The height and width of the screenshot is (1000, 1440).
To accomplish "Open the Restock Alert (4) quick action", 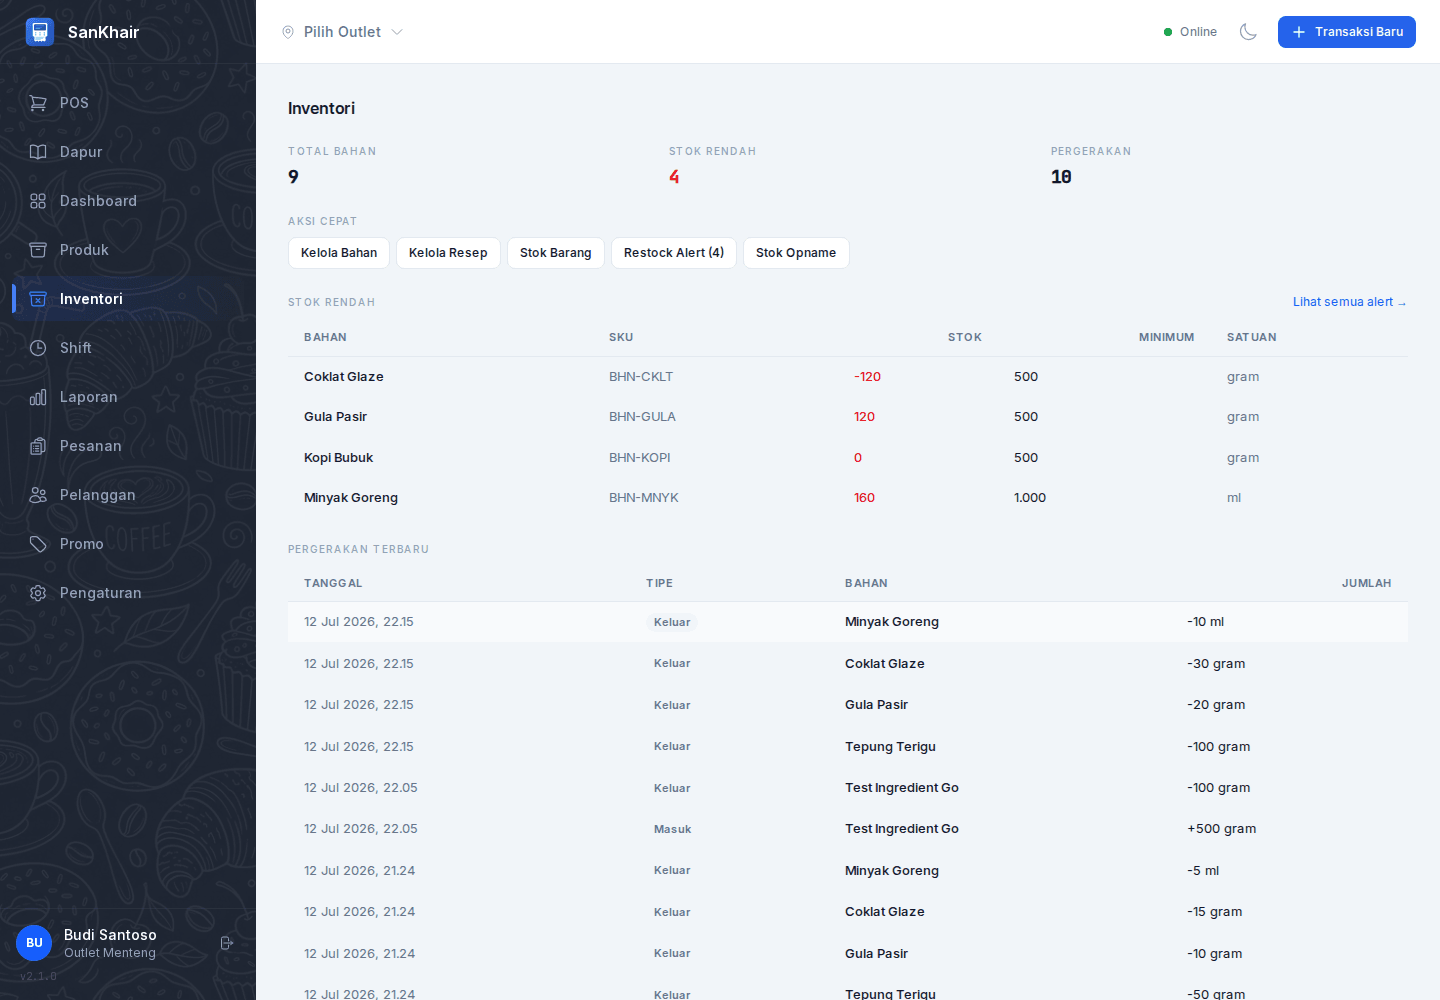I will tap(674, 253).
